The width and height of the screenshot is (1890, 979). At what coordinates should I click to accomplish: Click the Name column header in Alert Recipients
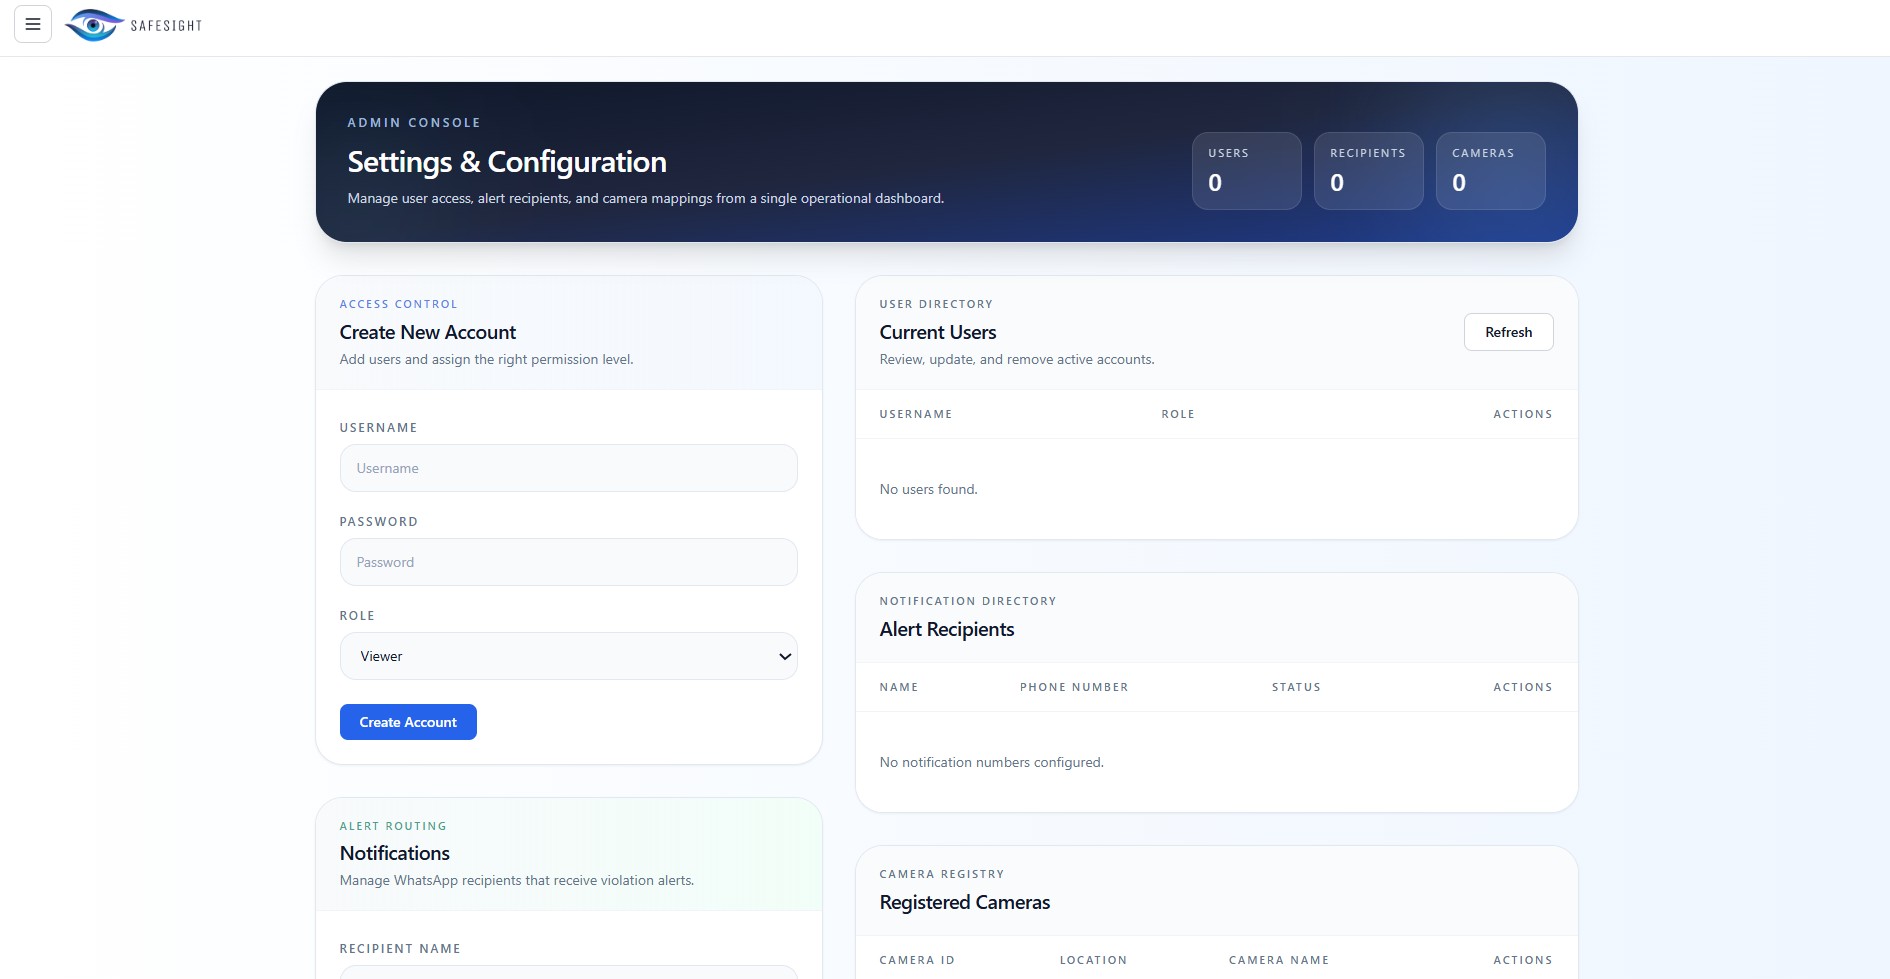coord(899,687)
